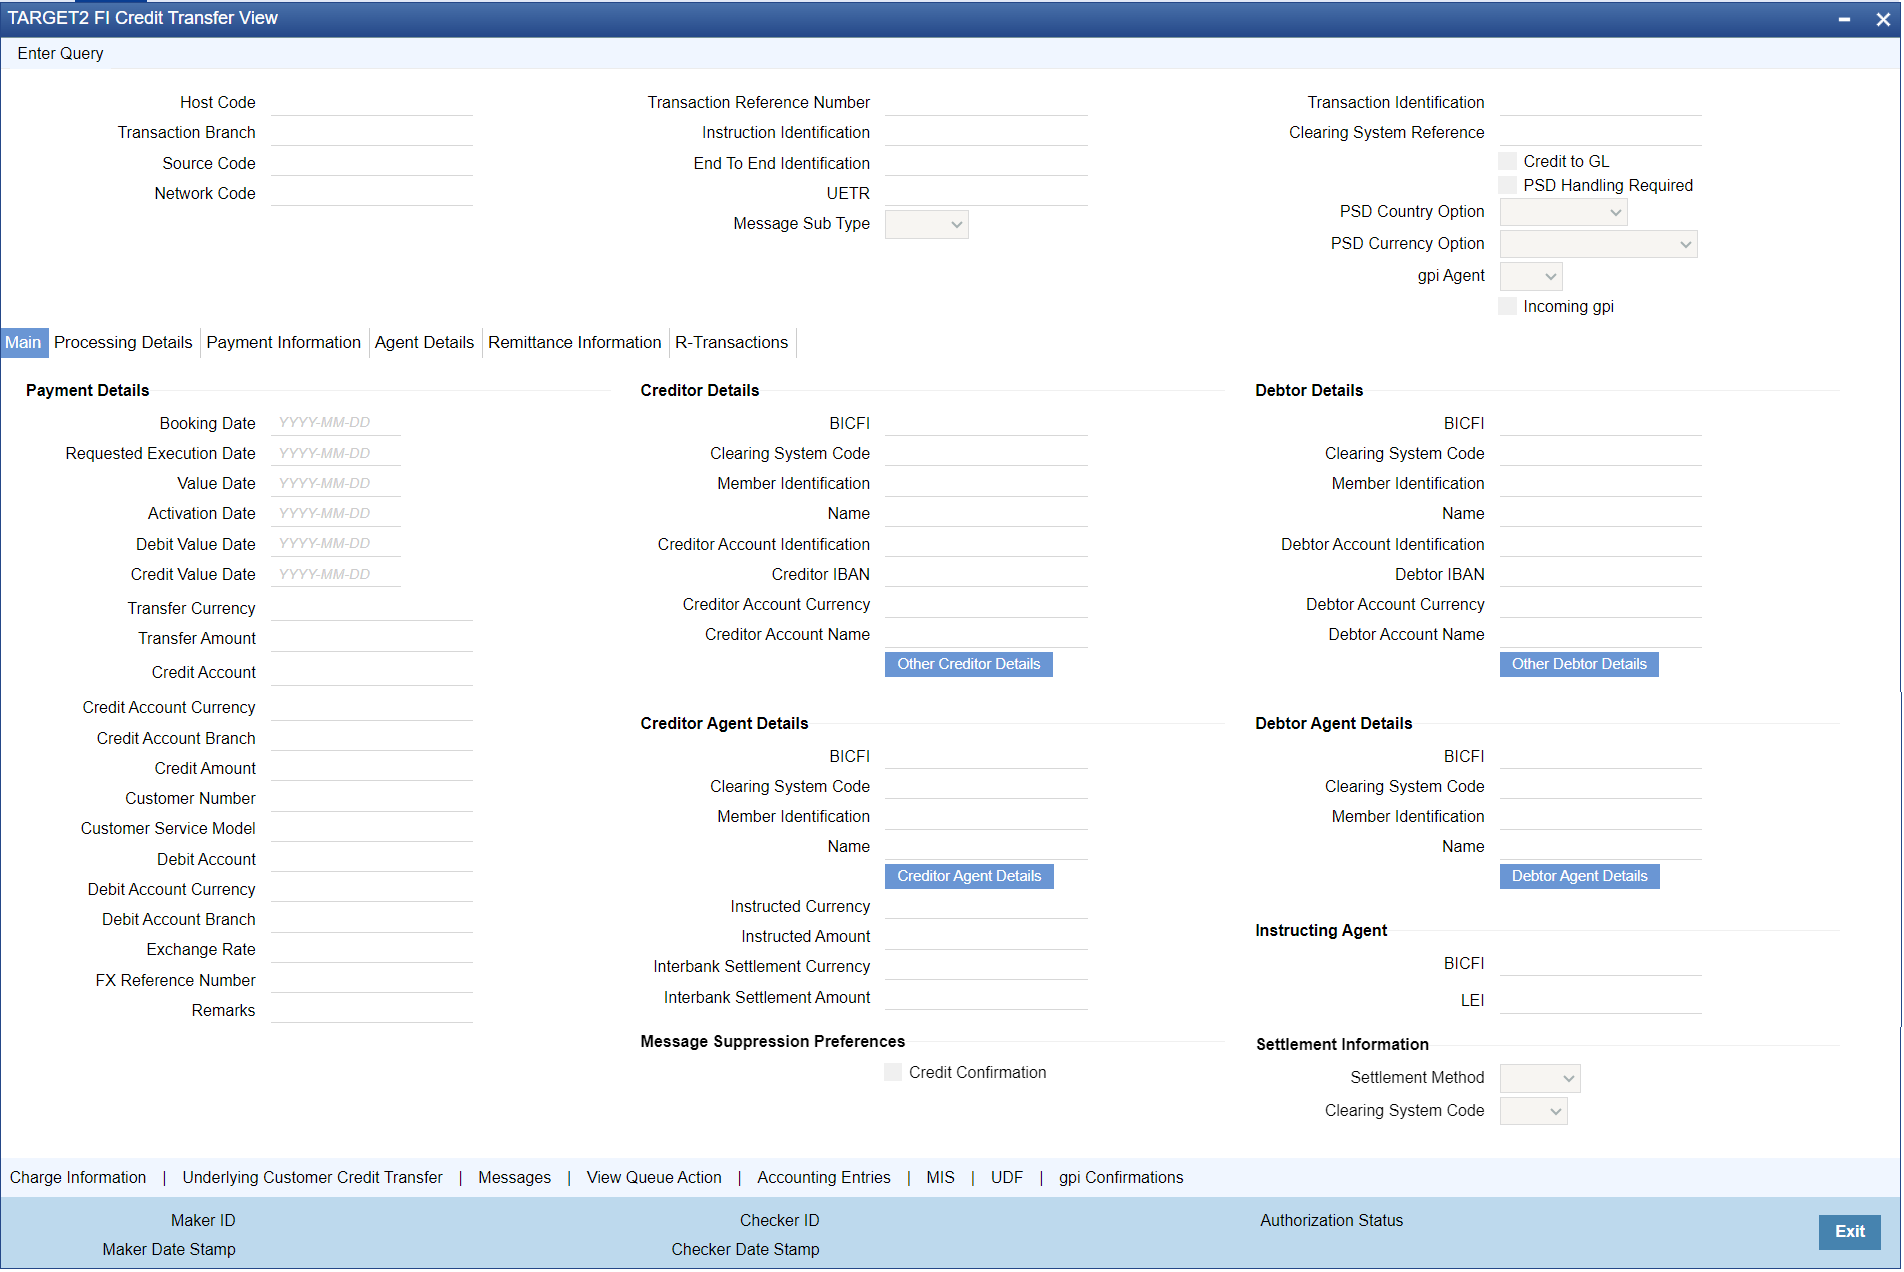Select the Requested Execution Date field

(336, 453)
